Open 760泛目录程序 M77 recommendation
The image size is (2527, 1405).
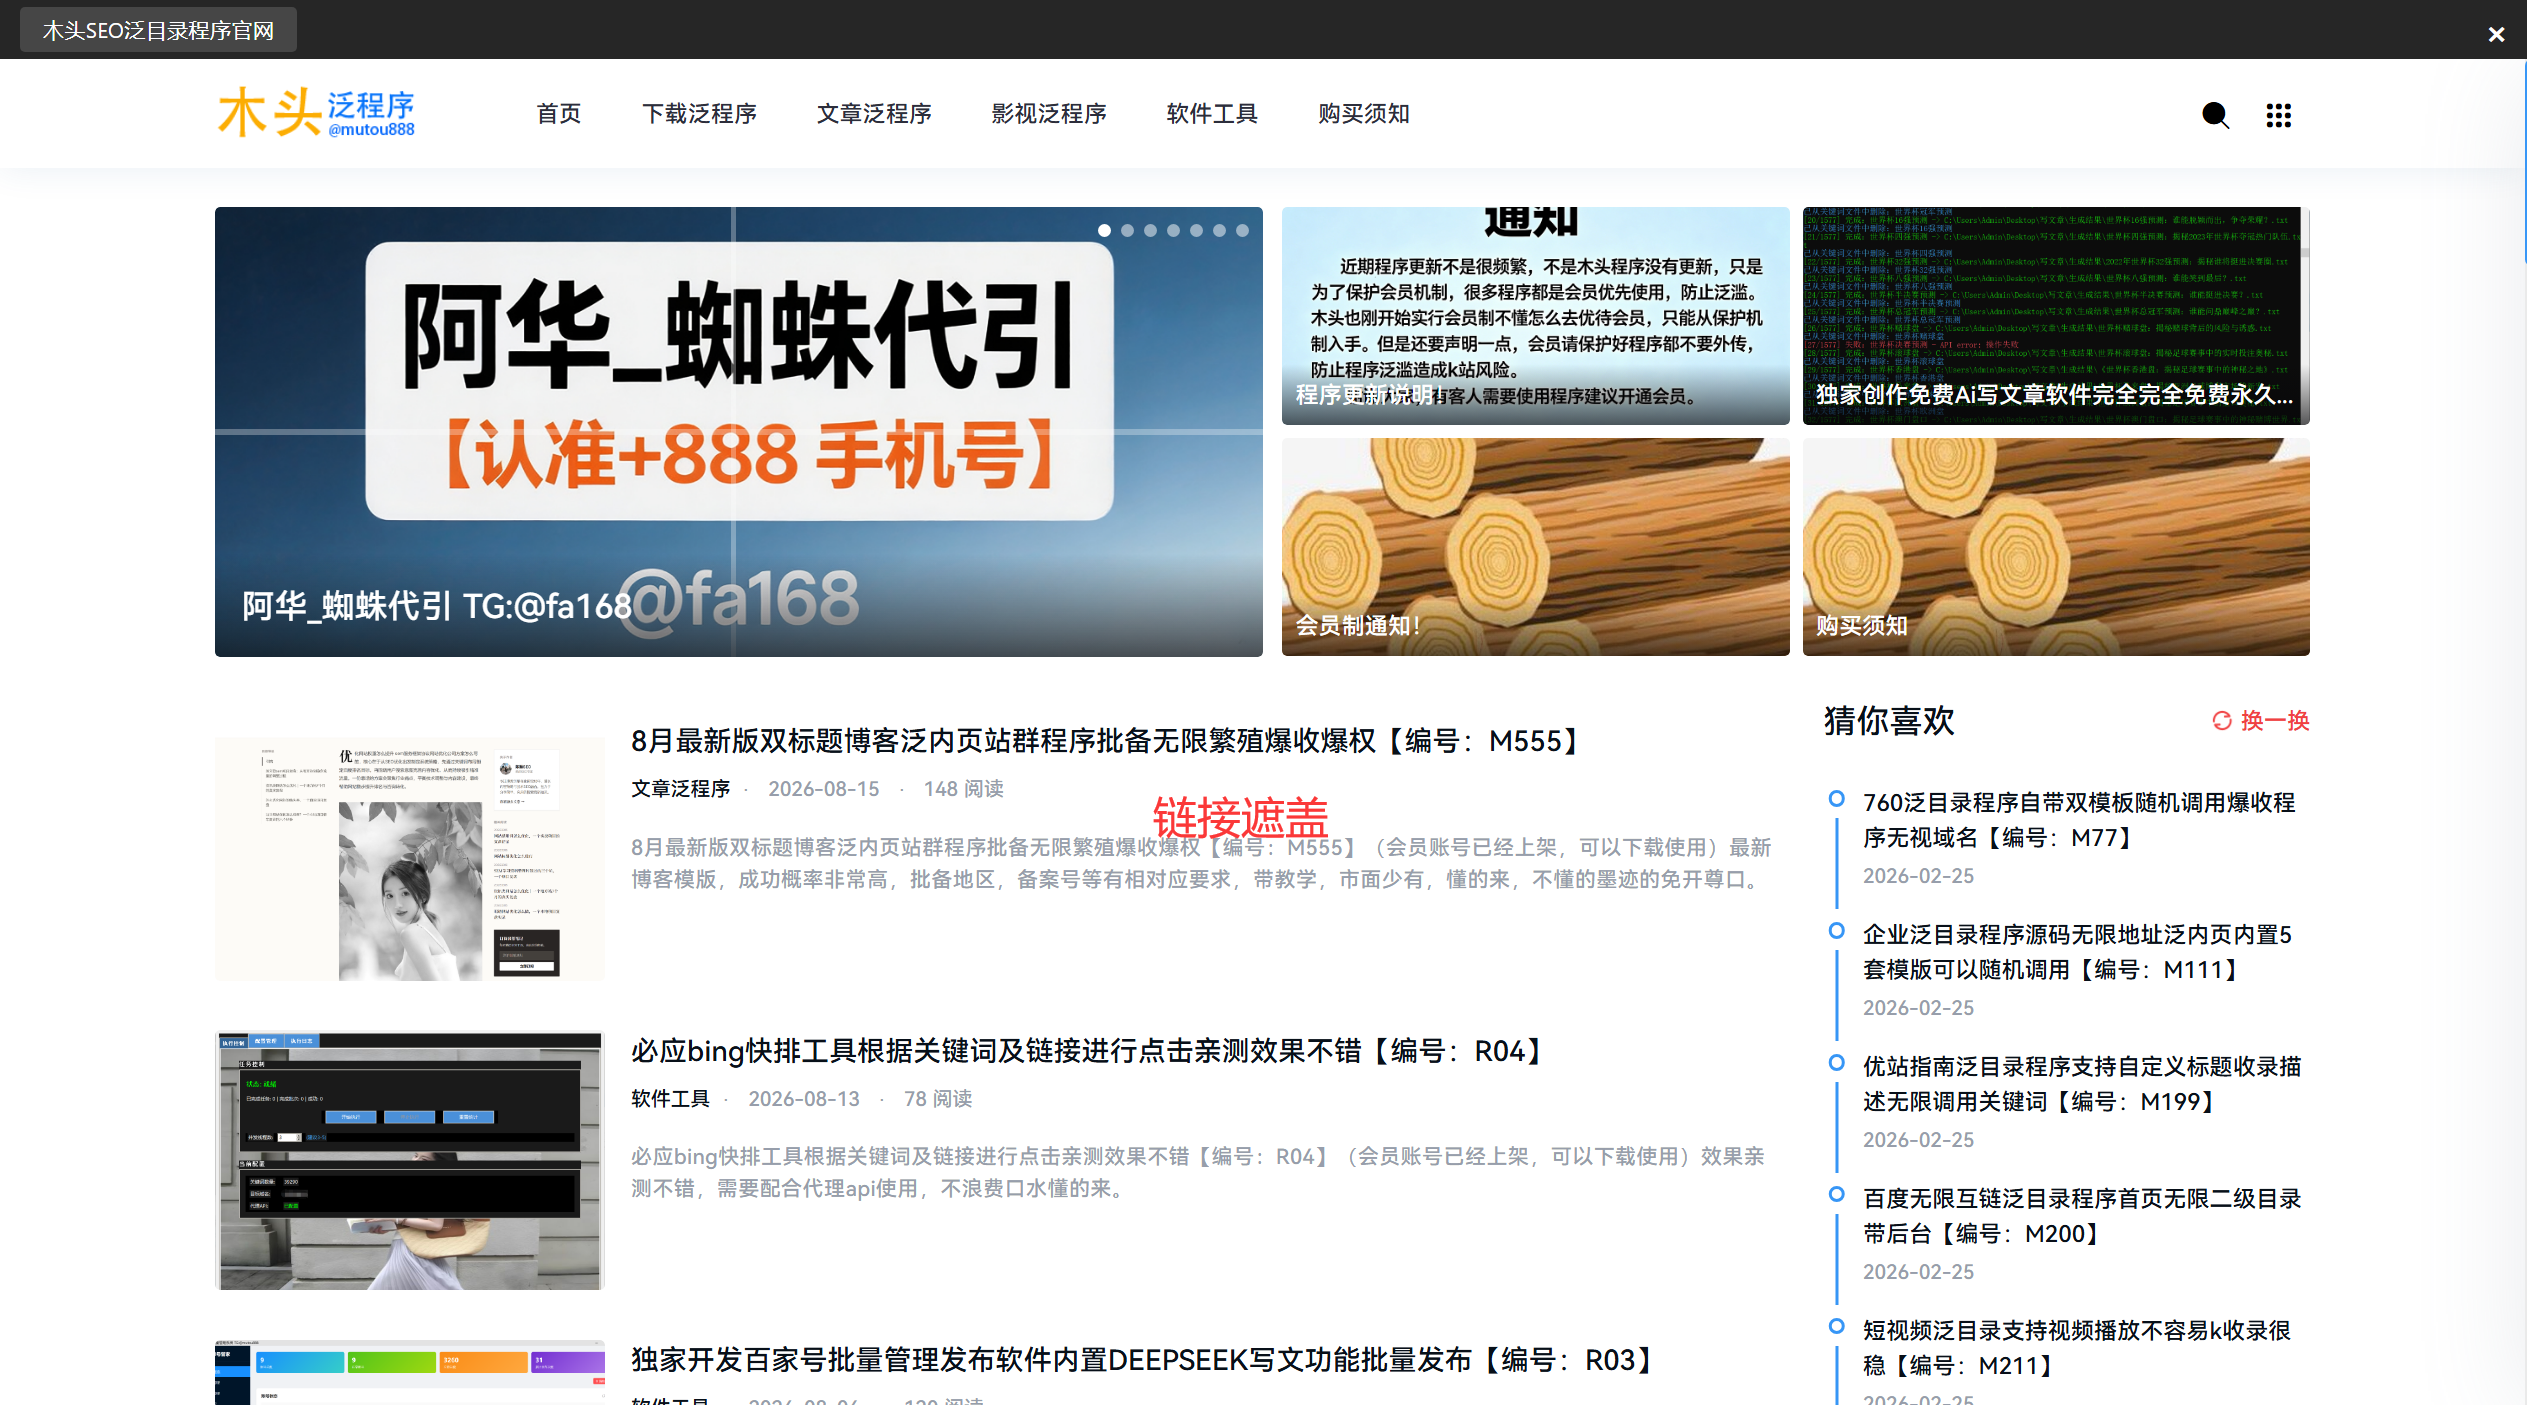tap(2079, 820)
